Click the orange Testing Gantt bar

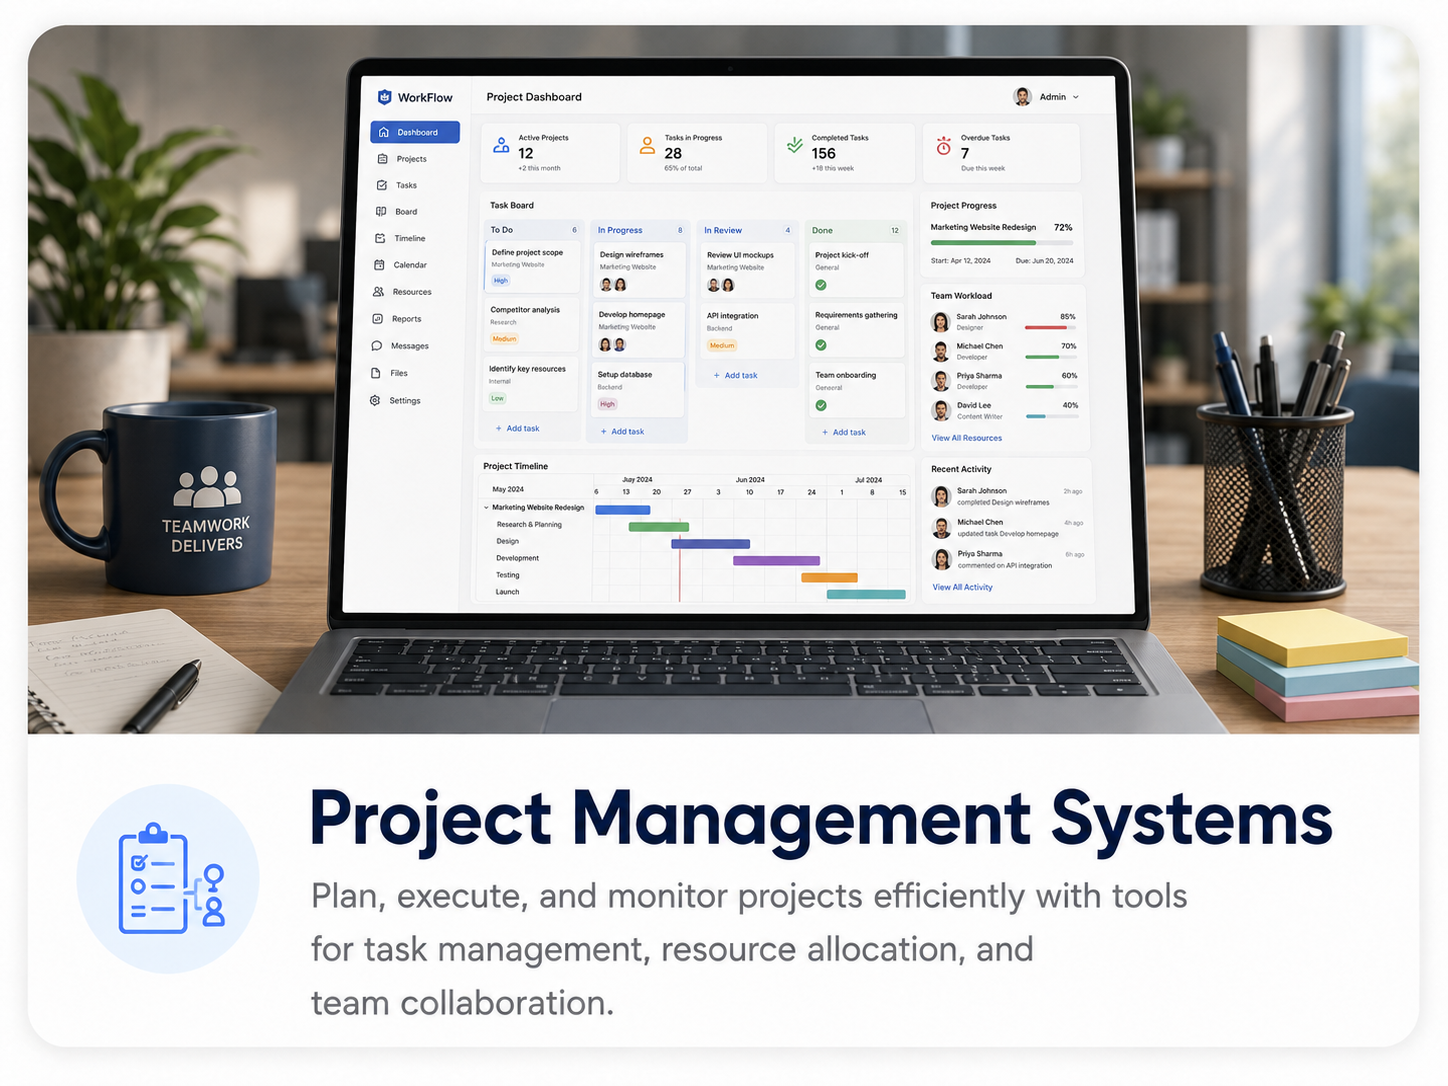(x=829, y=578)
